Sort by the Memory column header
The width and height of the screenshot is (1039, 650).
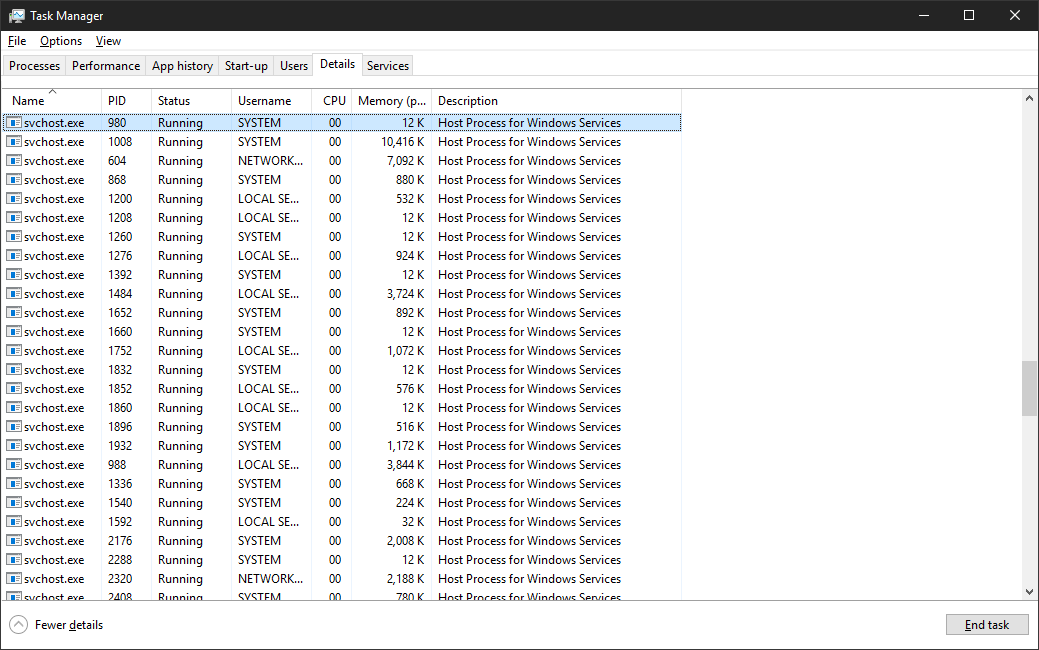(392, 101)
